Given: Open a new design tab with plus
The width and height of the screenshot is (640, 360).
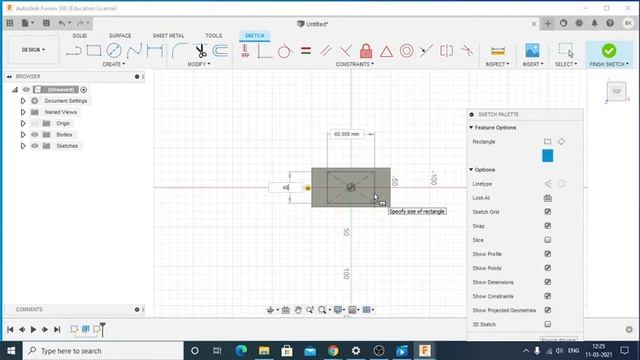Looking at the screenshot, I should [548, 24].
